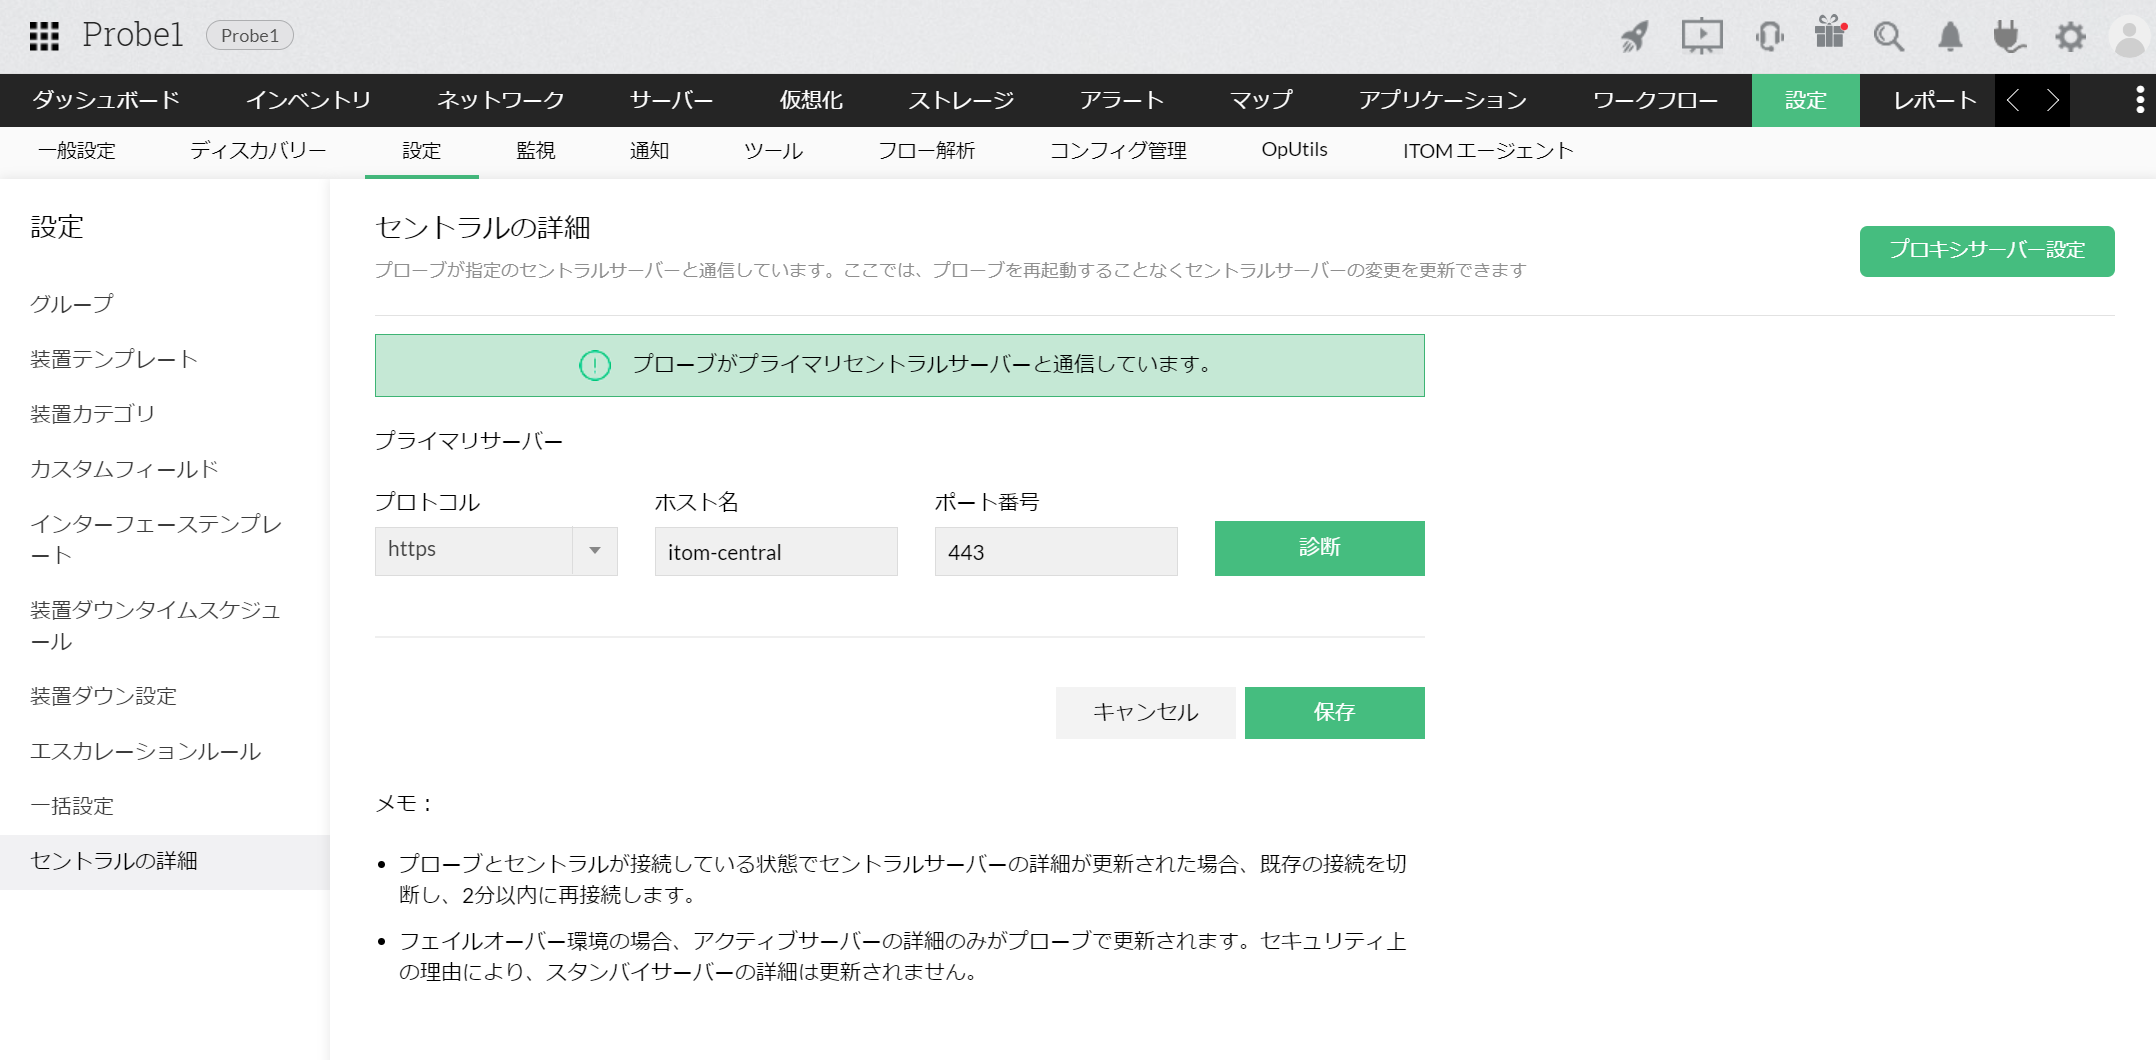The height and width of the screenshot is (1060, 2156).
Task: Click the ホスト名 input field
Action: pyautogui.click(x=775, y=552)
